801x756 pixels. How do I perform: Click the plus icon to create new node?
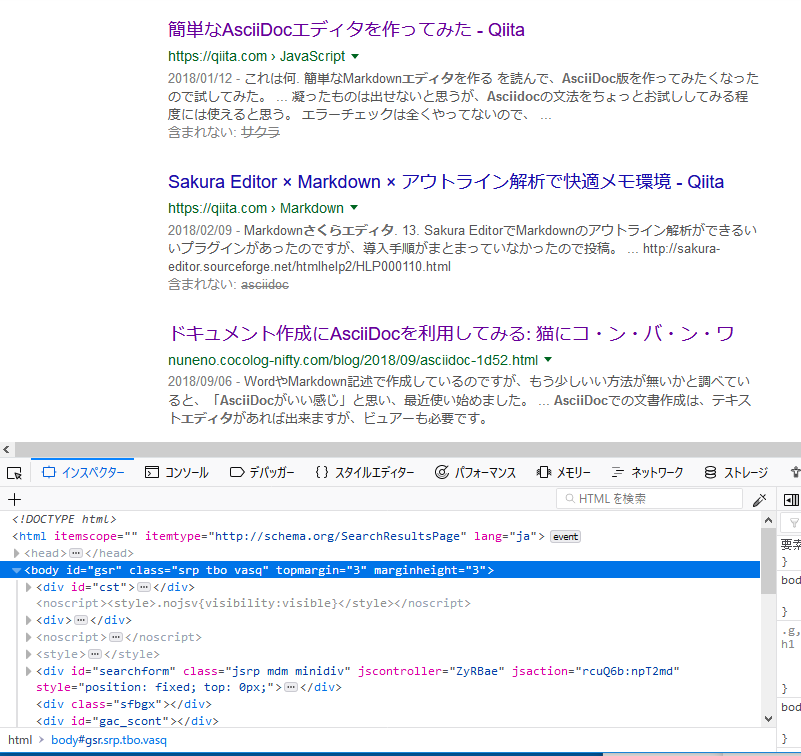14,499
